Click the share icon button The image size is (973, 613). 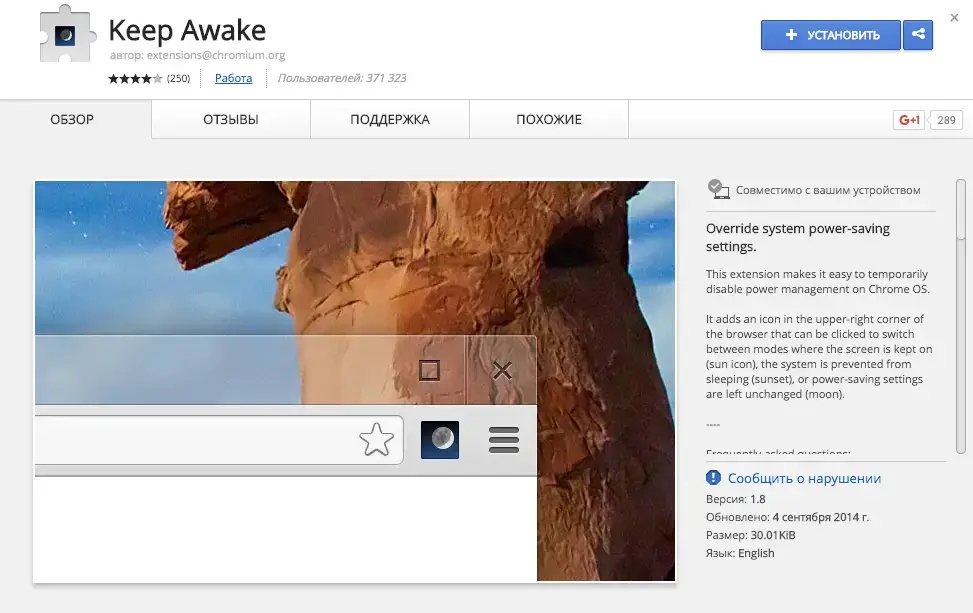click(x=917, y=35)
